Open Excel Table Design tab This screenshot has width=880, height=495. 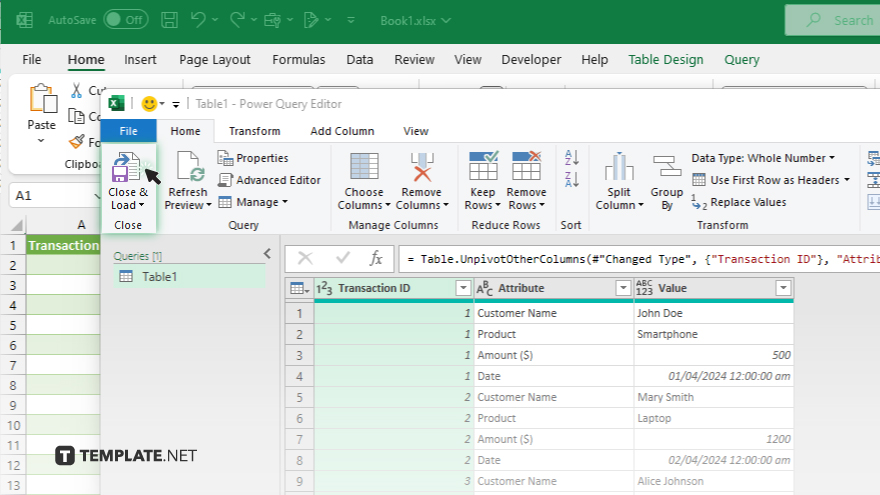pyautogui.click(x=666, y=59)
